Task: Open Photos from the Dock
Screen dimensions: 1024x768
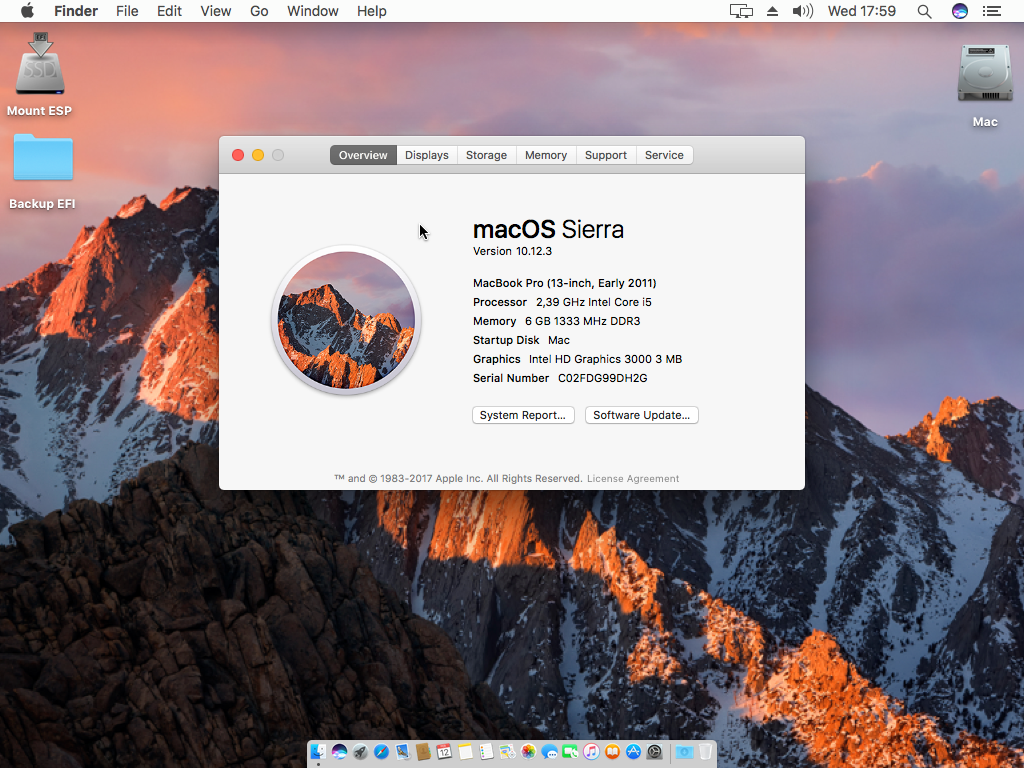Action: 528,752
